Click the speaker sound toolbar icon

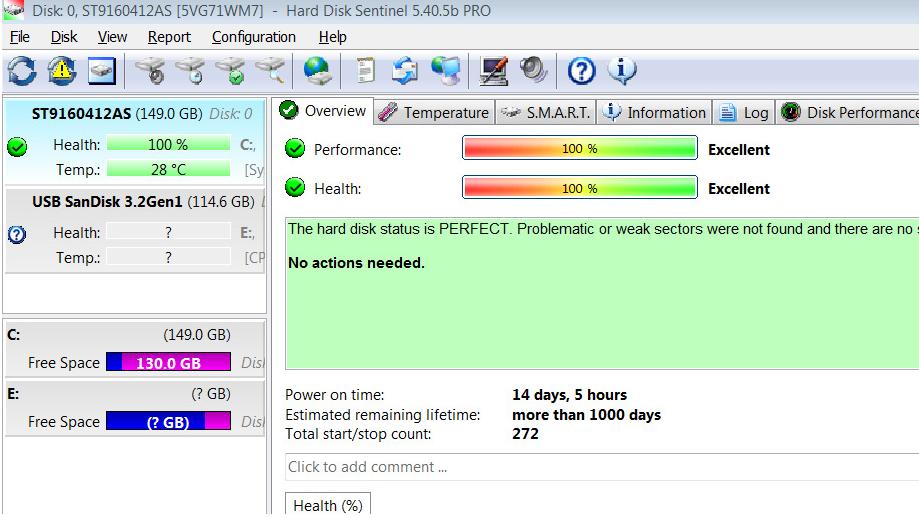click(x=533, y=71)
